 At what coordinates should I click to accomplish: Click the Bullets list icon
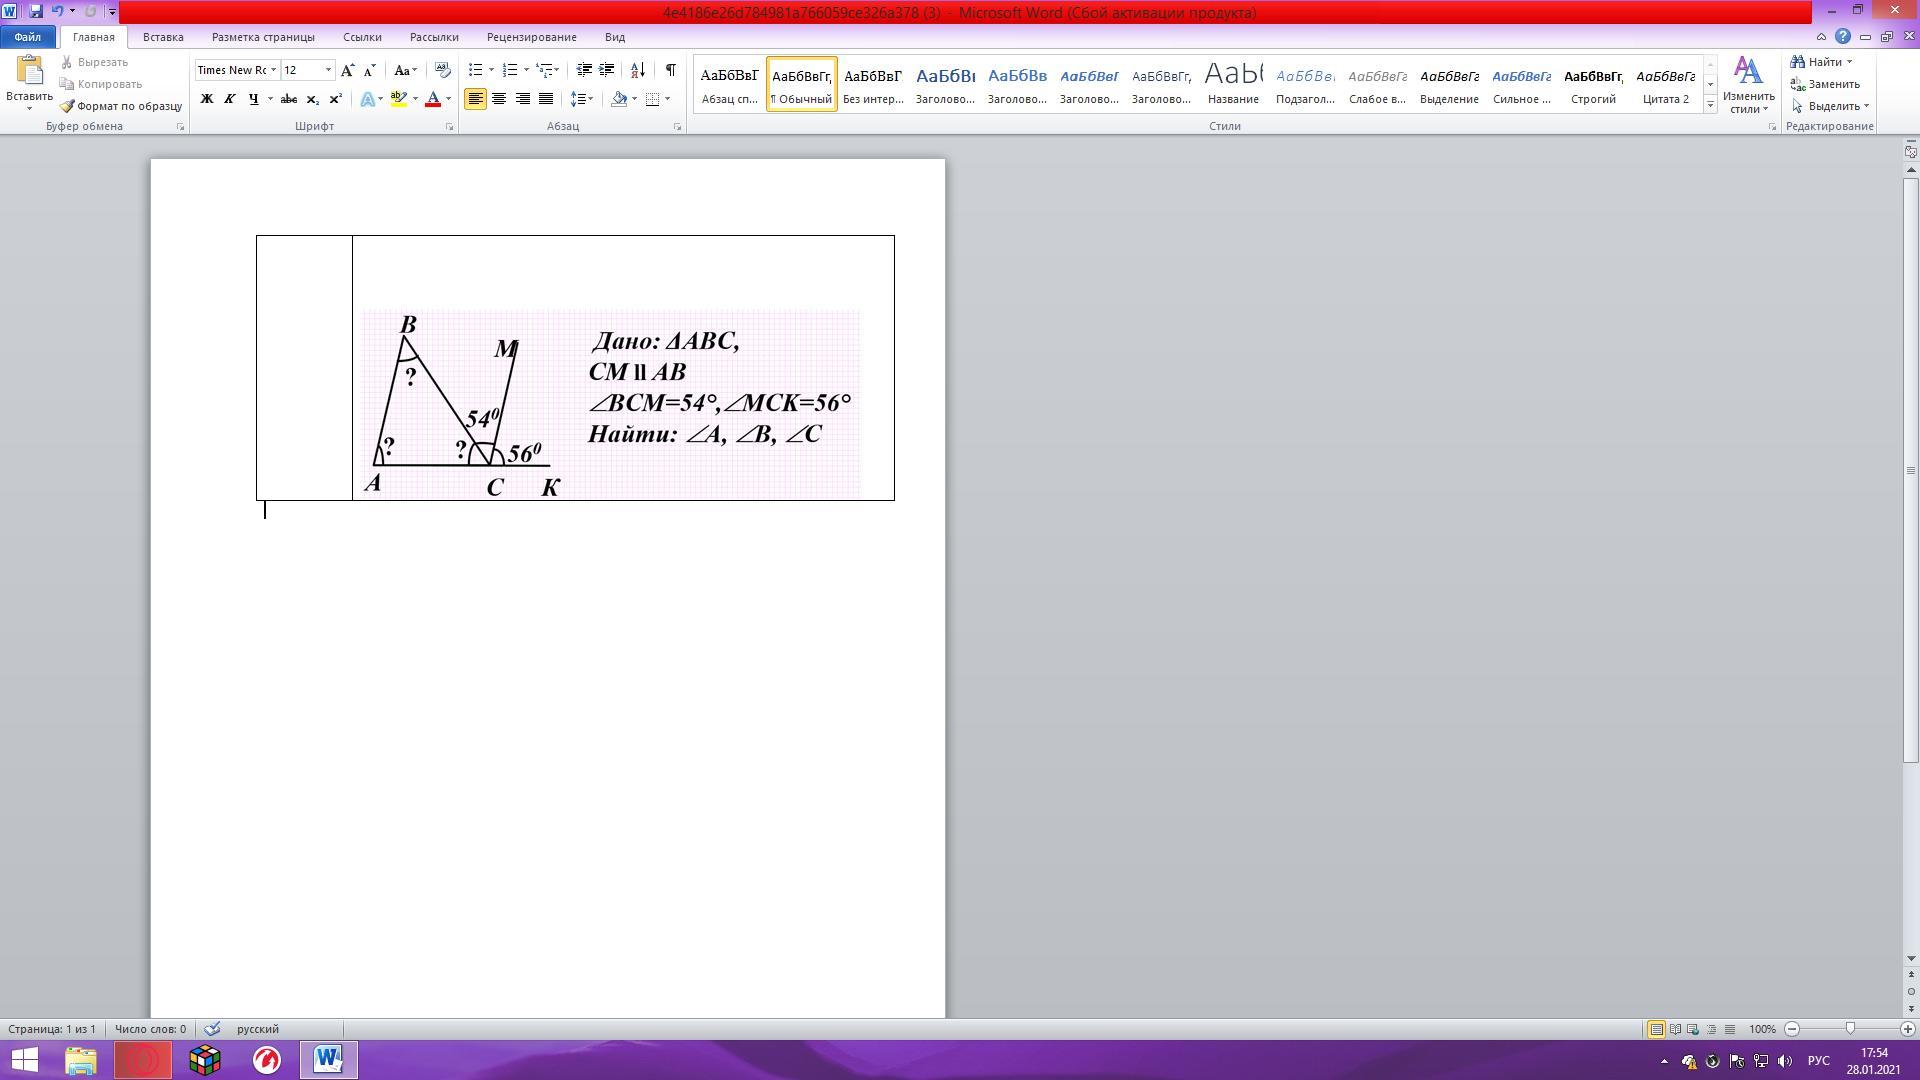pyautogui.click(x=476, y=70)
